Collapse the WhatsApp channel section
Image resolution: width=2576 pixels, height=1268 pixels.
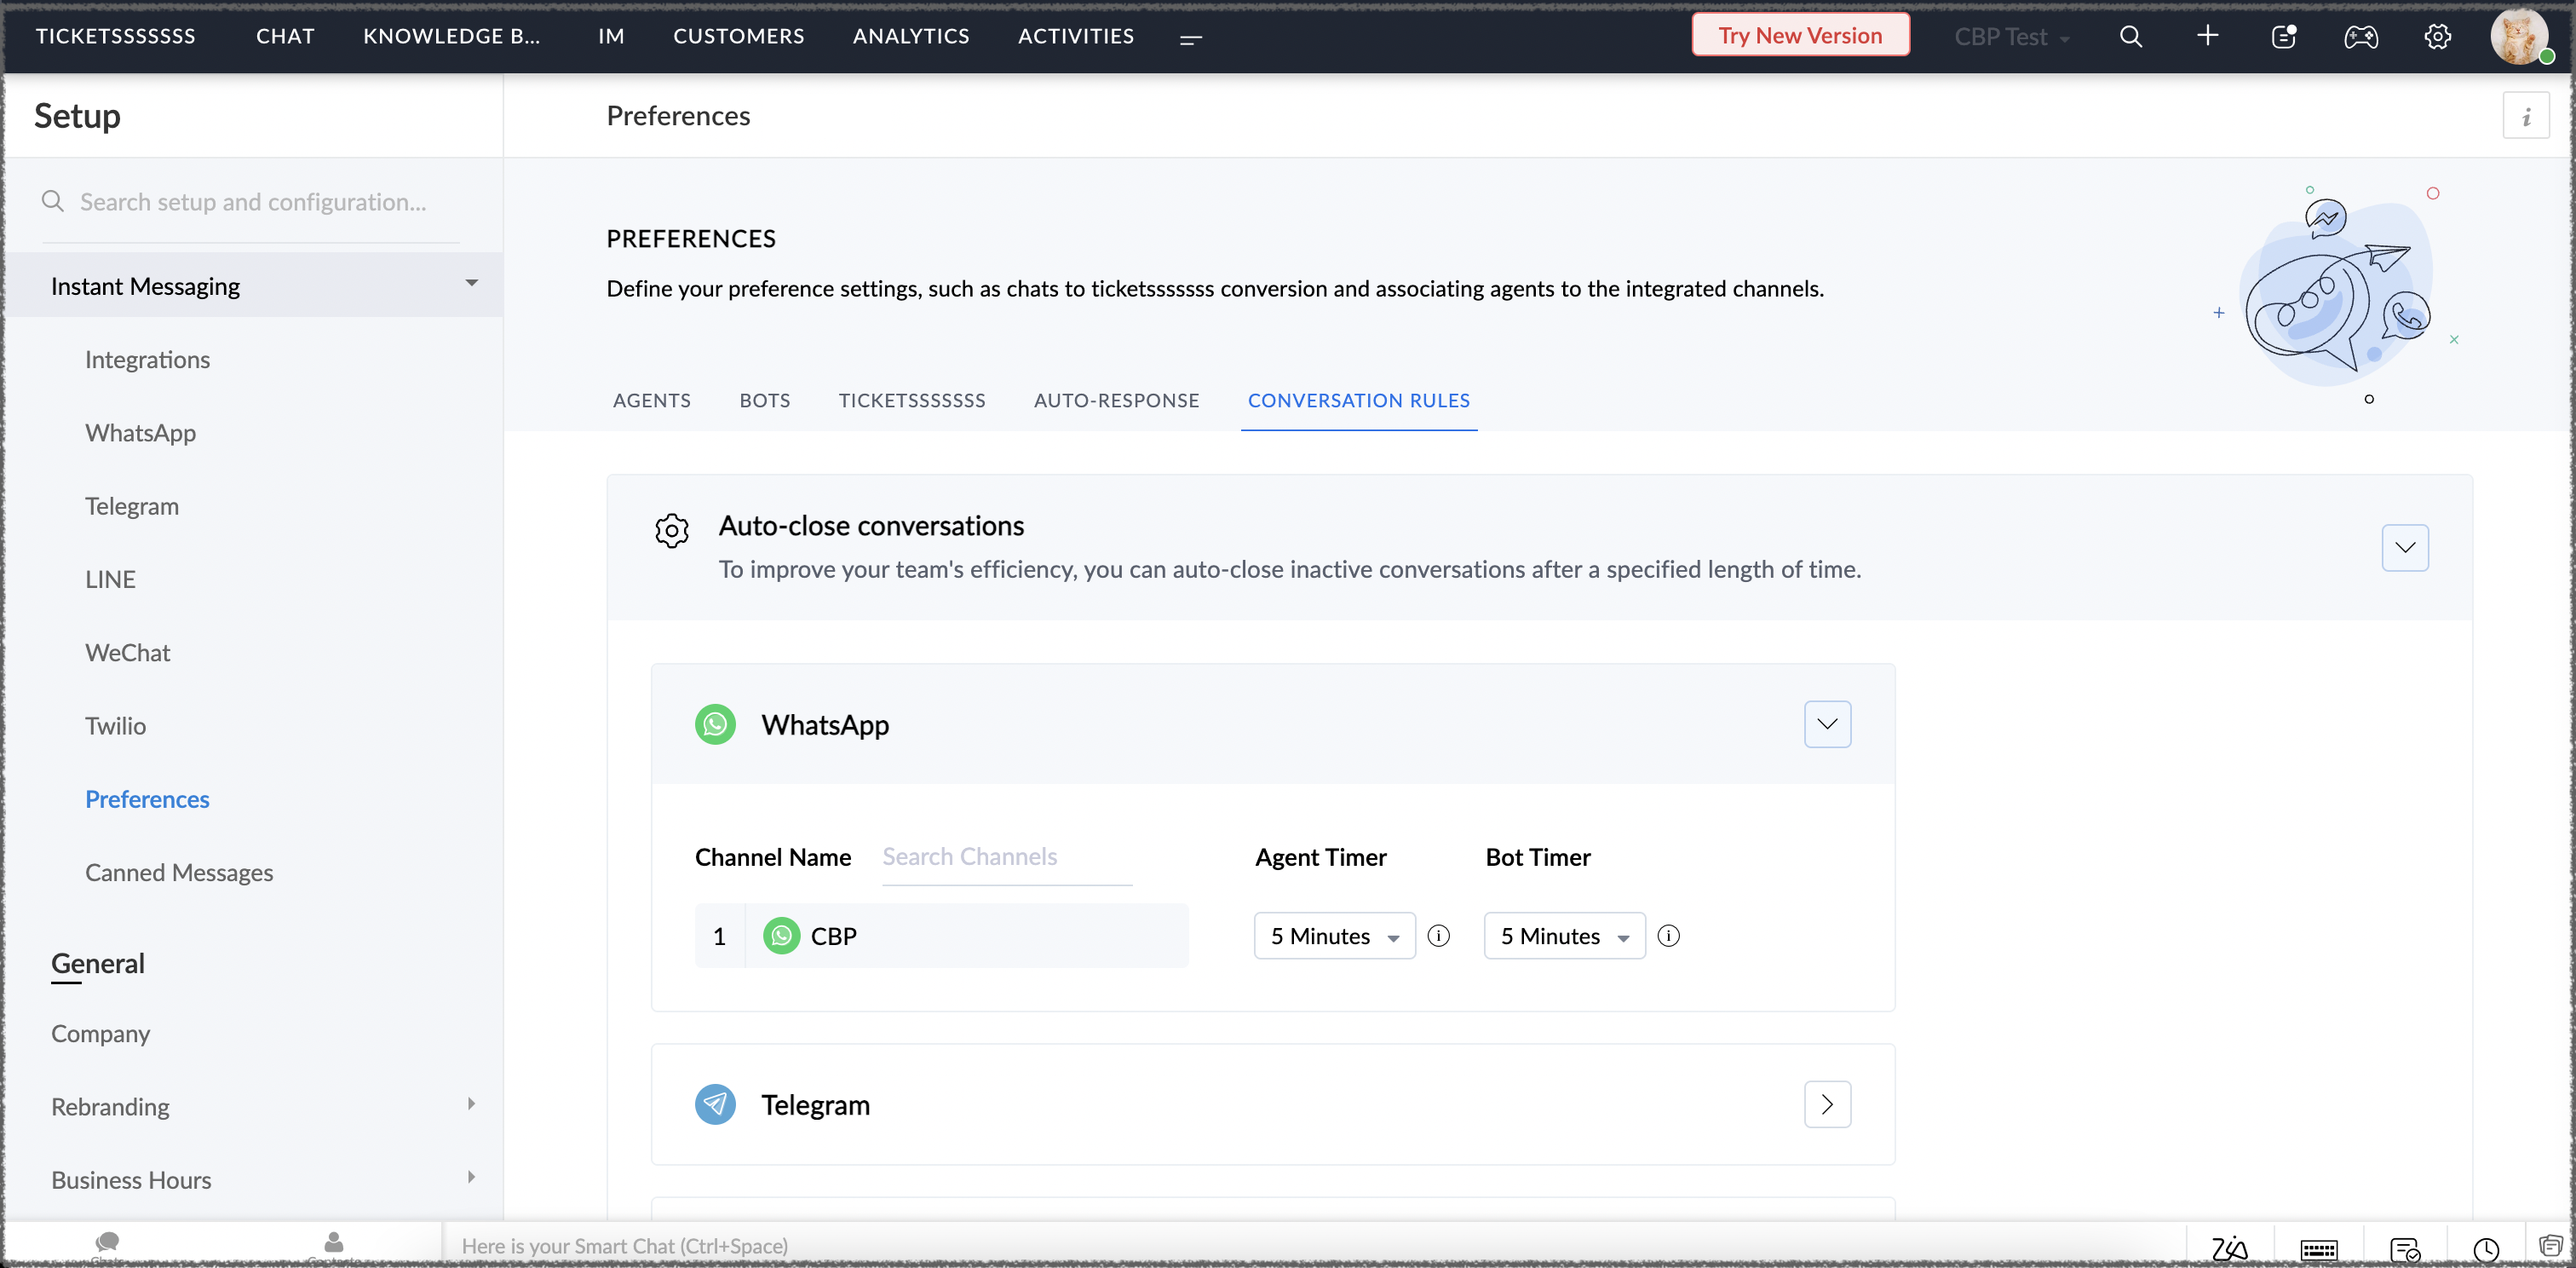point(1827,724)
